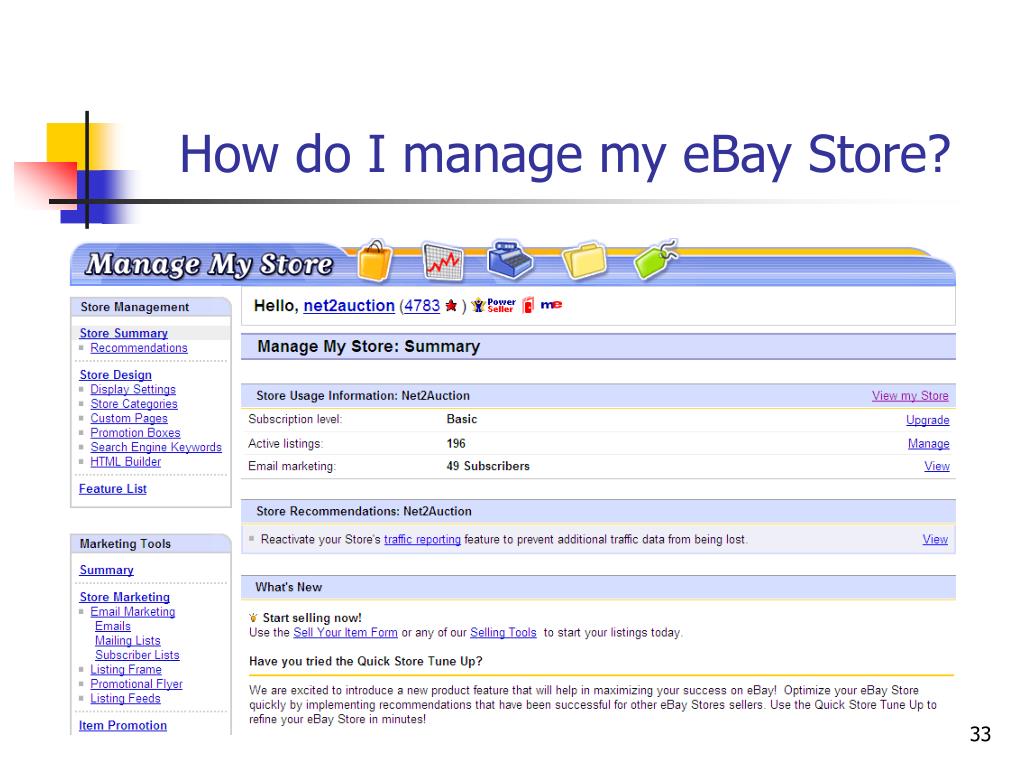Screen dimensions: 1024x768
Task: Click the 'me' page icon
Action: click(x=551, y=304)
